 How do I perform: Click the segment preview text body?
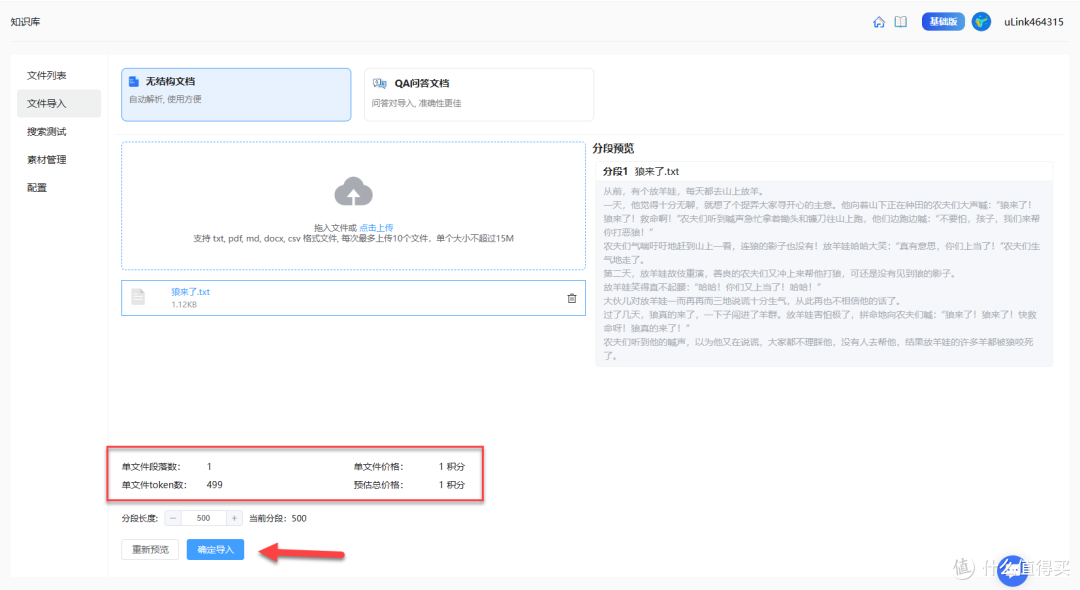(822, 273)
